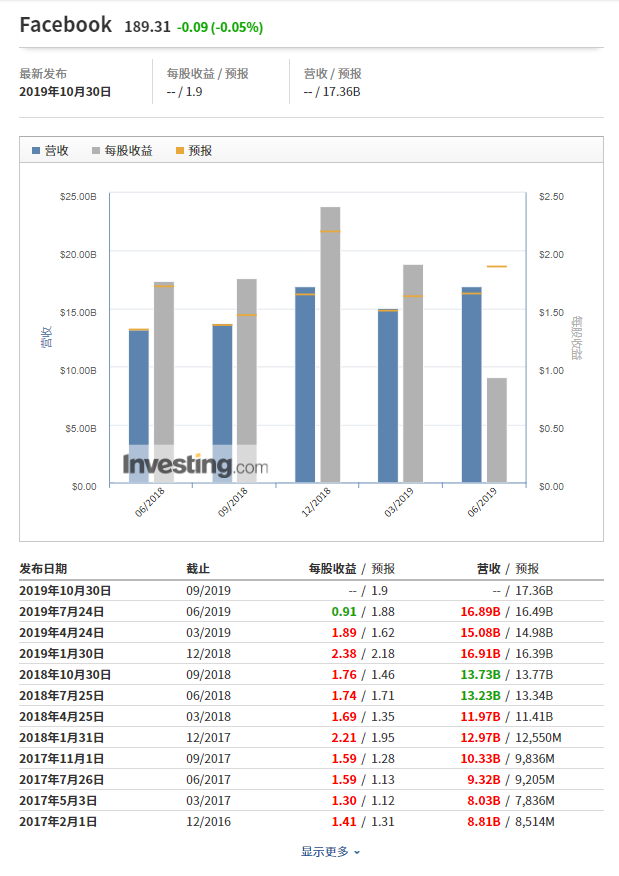Click the revenue value 13.23B
This screenshot has width=619, height=876.
coord(480,696)
